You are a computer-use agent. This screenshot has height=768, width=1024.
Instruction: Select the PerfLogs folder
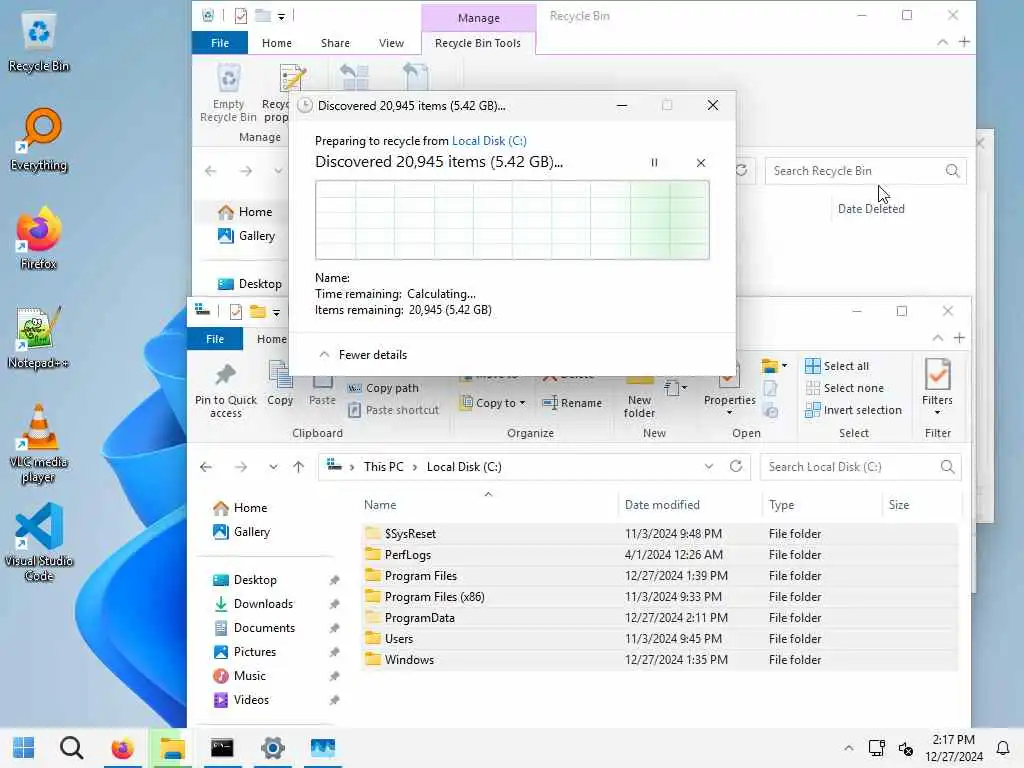click(x=660, y=554)
